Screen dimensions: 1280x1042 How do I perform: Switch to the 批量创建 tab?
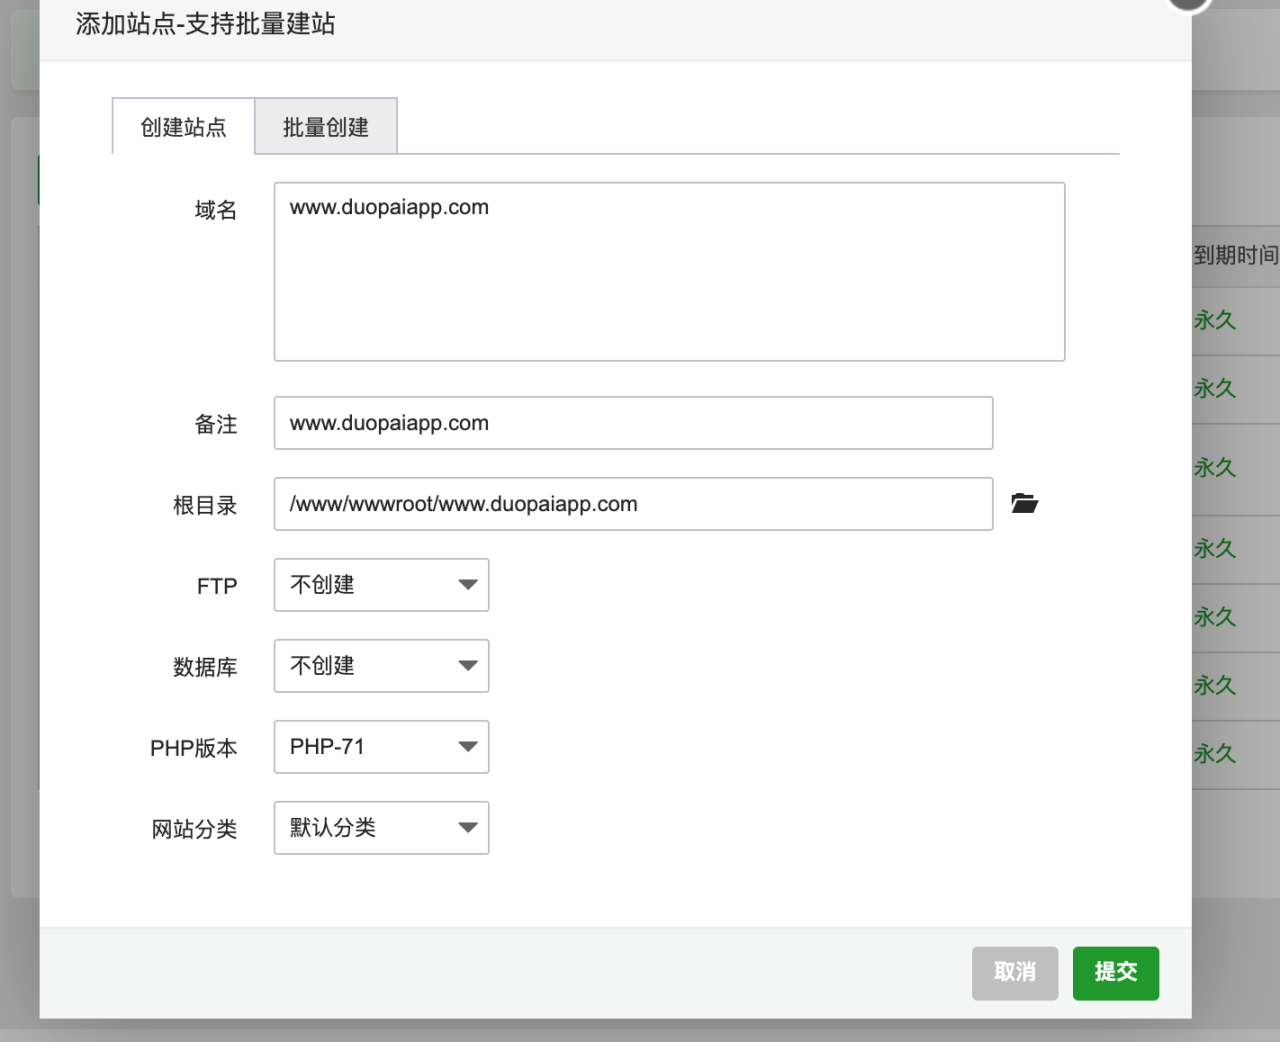326,127
